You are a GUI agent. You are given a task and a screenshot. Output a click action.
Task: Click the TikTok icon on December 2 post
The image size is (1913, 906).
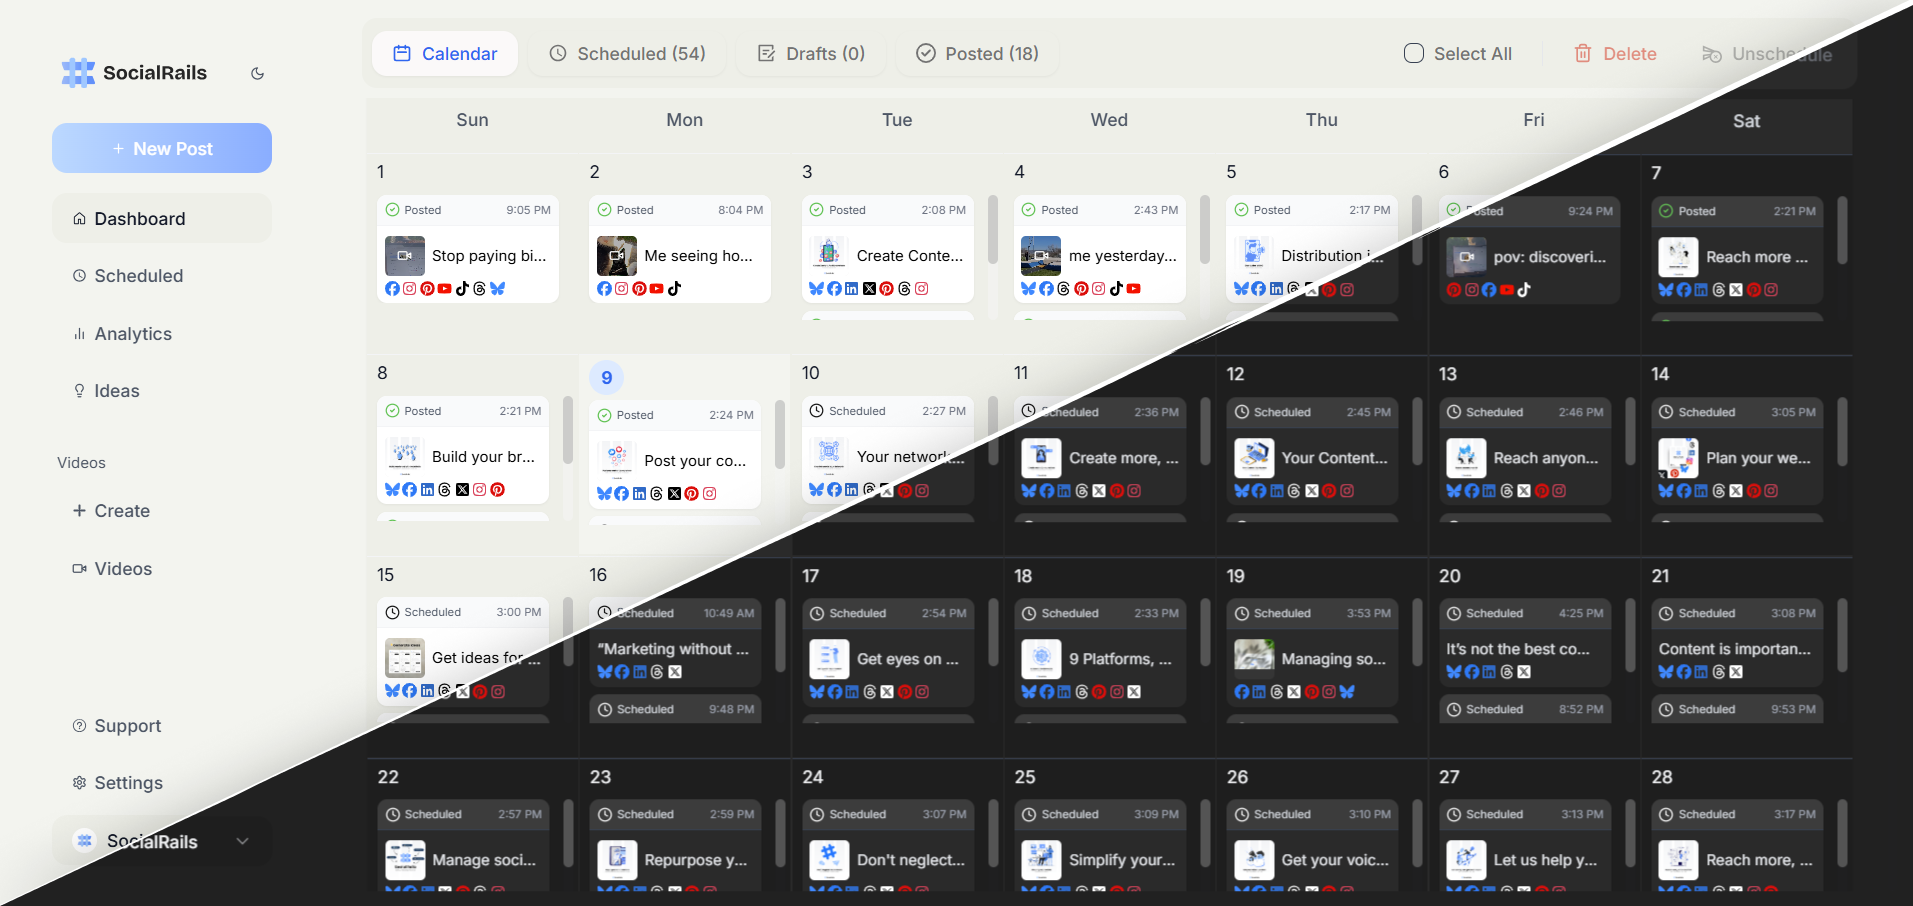675,289
